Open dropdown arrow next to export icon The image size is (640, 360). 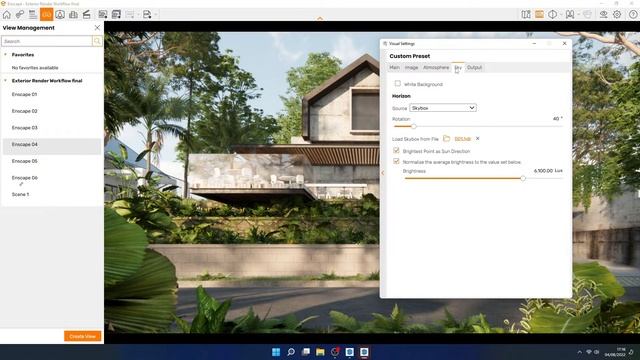(x=156, y=15)
